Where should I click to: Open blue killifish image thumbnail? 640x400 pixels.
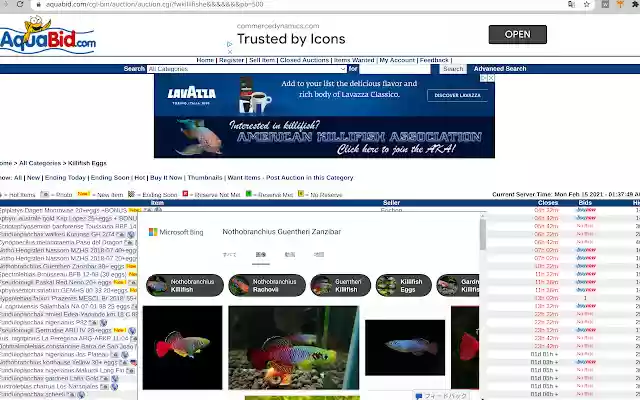[x=405, y=348]
